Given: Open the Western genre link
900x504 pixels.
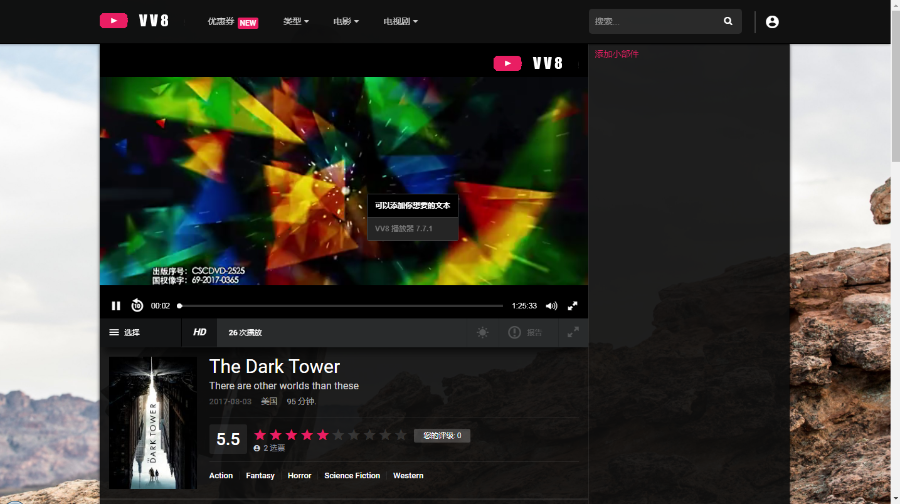Looking at the screenshot, I should pyautogui.click(x=408, y=475).
